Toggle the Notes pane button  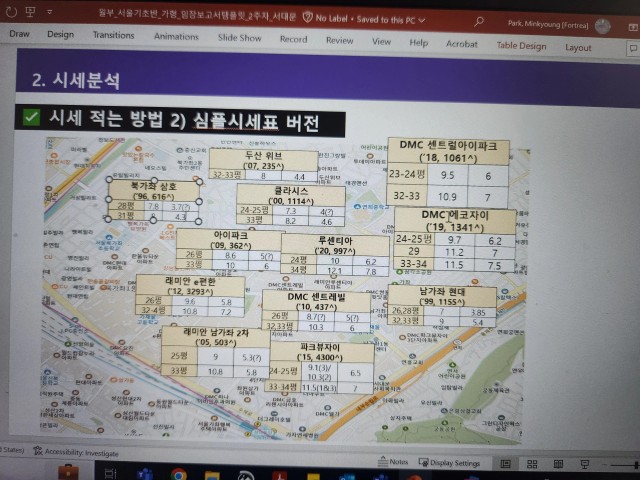point(393,462)
